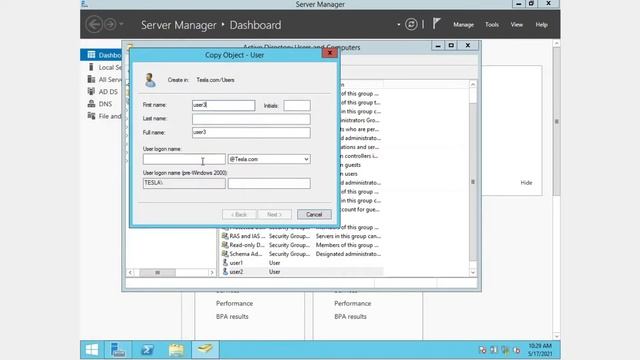This screenshot has height=360, width=640.
Task: Click the user2 account icon
Action: 225,271
